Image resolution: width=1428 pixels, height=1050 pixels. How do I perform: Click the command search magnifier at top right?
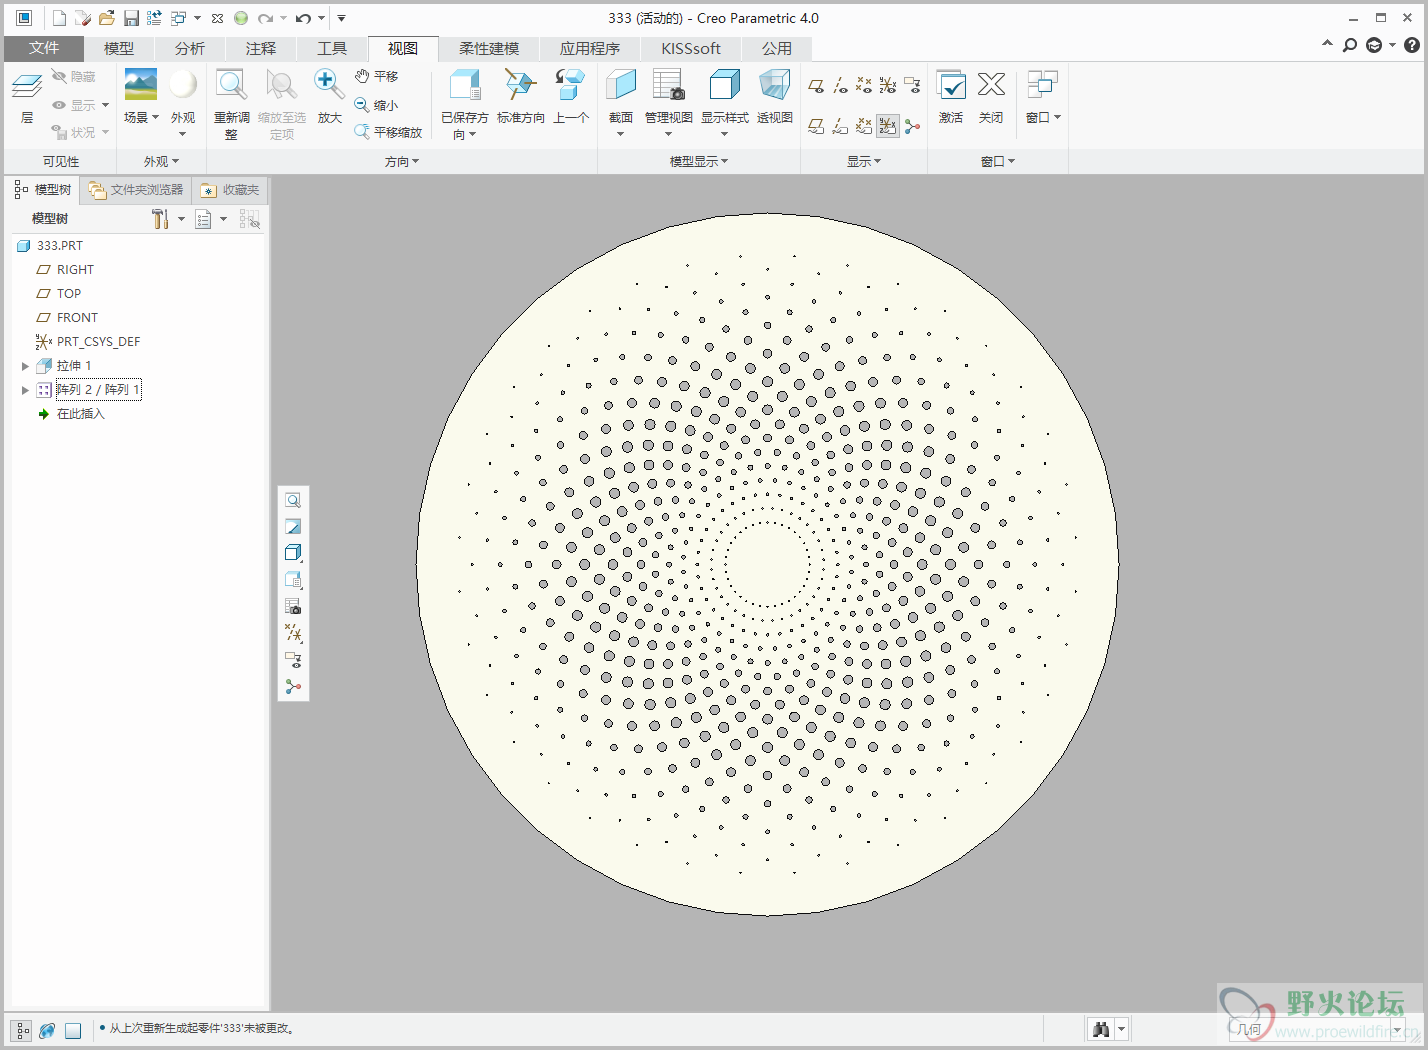(x=1350, y=45)
